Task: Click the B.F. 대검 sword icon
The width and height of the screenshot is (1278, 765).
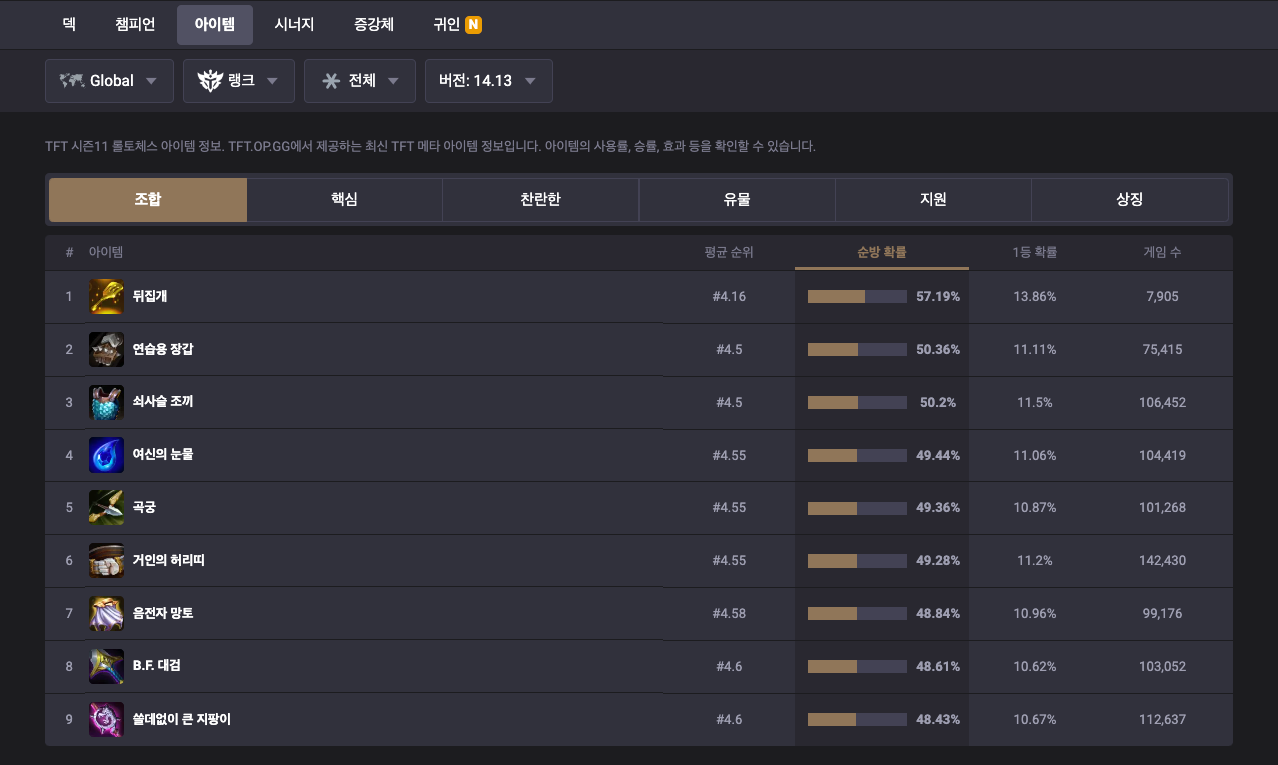Action: click(106, 667)
